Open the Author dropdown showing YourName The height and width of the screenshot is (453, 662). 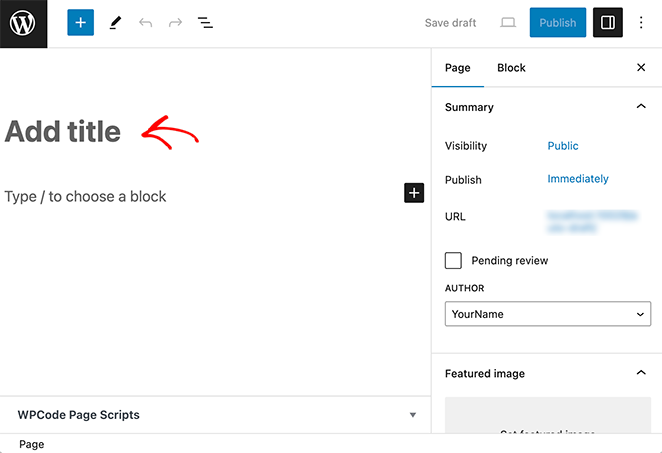tap(547, 314)
